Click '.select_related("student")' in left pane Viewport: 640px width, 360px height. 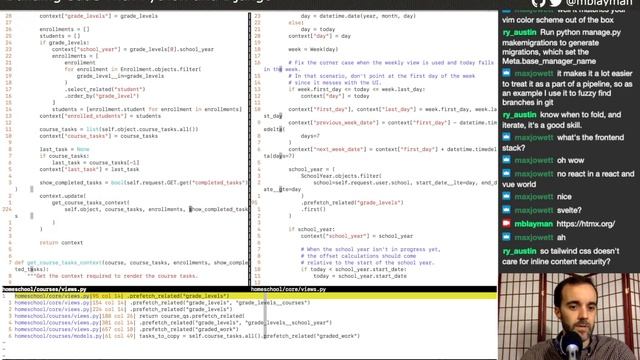tap(104, 89)
